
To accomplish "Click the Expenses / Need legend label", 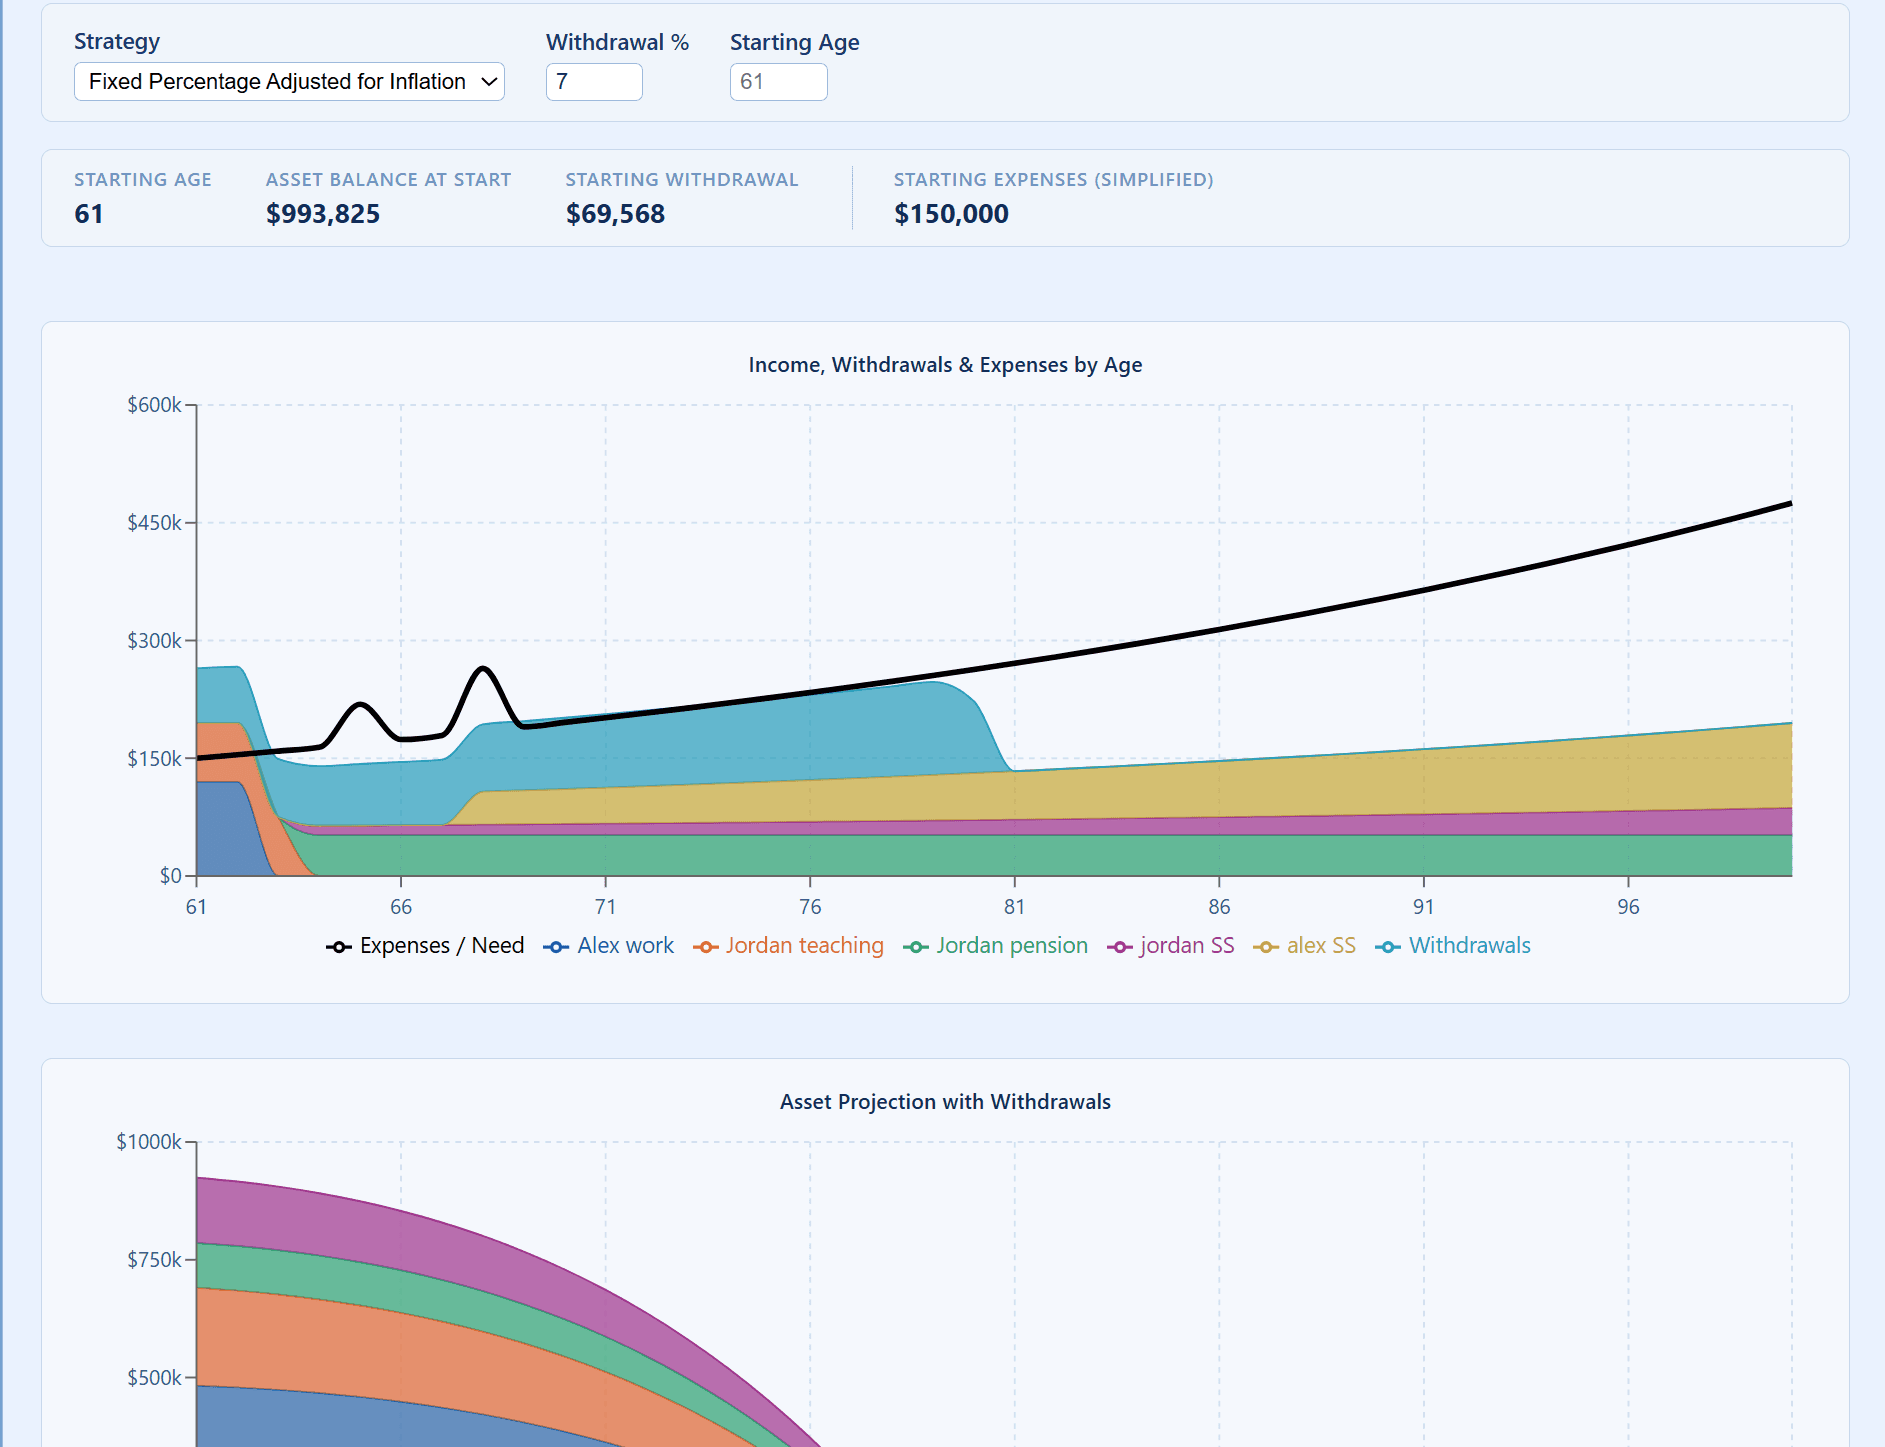I will (x=441, y=946).
